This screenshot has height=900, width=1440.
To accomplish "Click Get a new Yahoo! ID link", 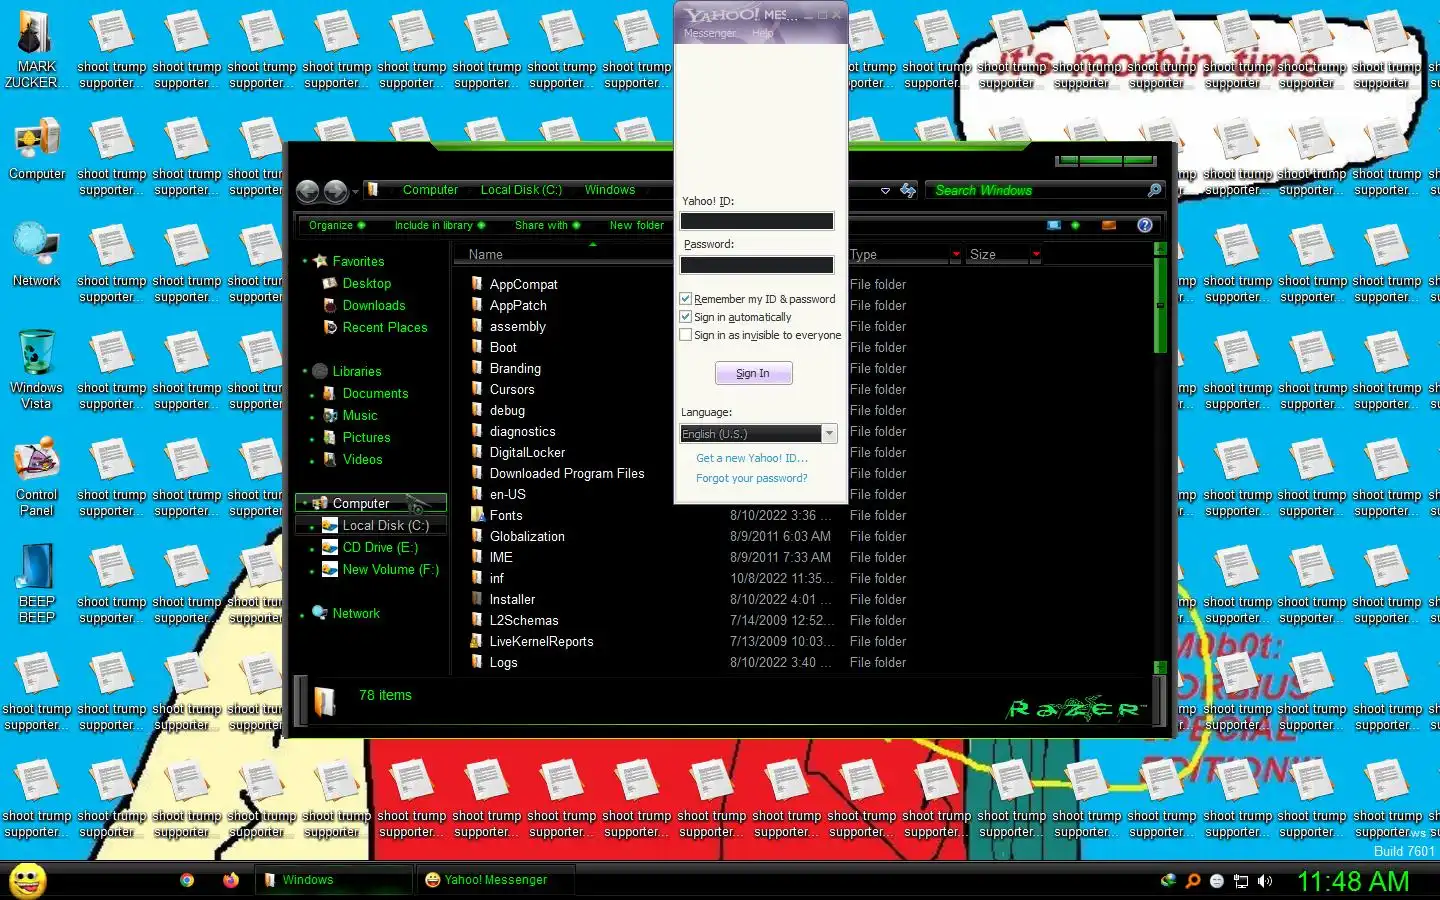I will pos(752,458).
